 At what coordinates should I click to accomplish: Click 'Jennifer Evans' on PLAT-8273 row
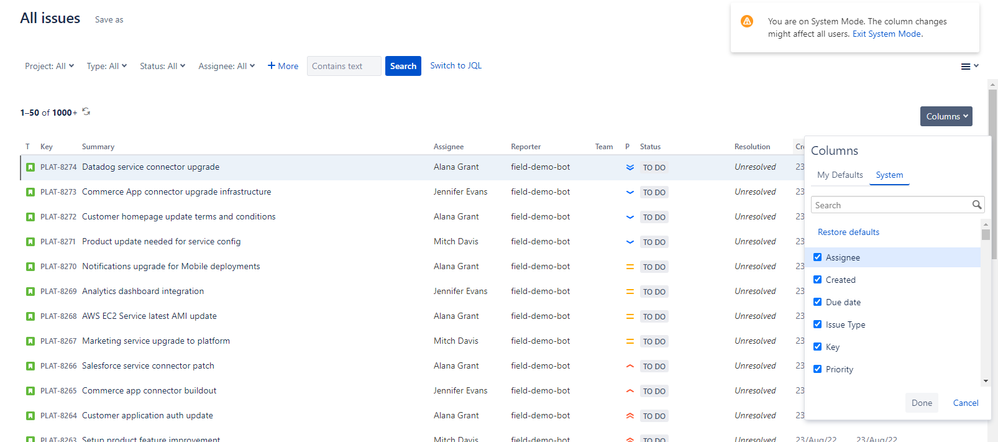pos(461,192)
